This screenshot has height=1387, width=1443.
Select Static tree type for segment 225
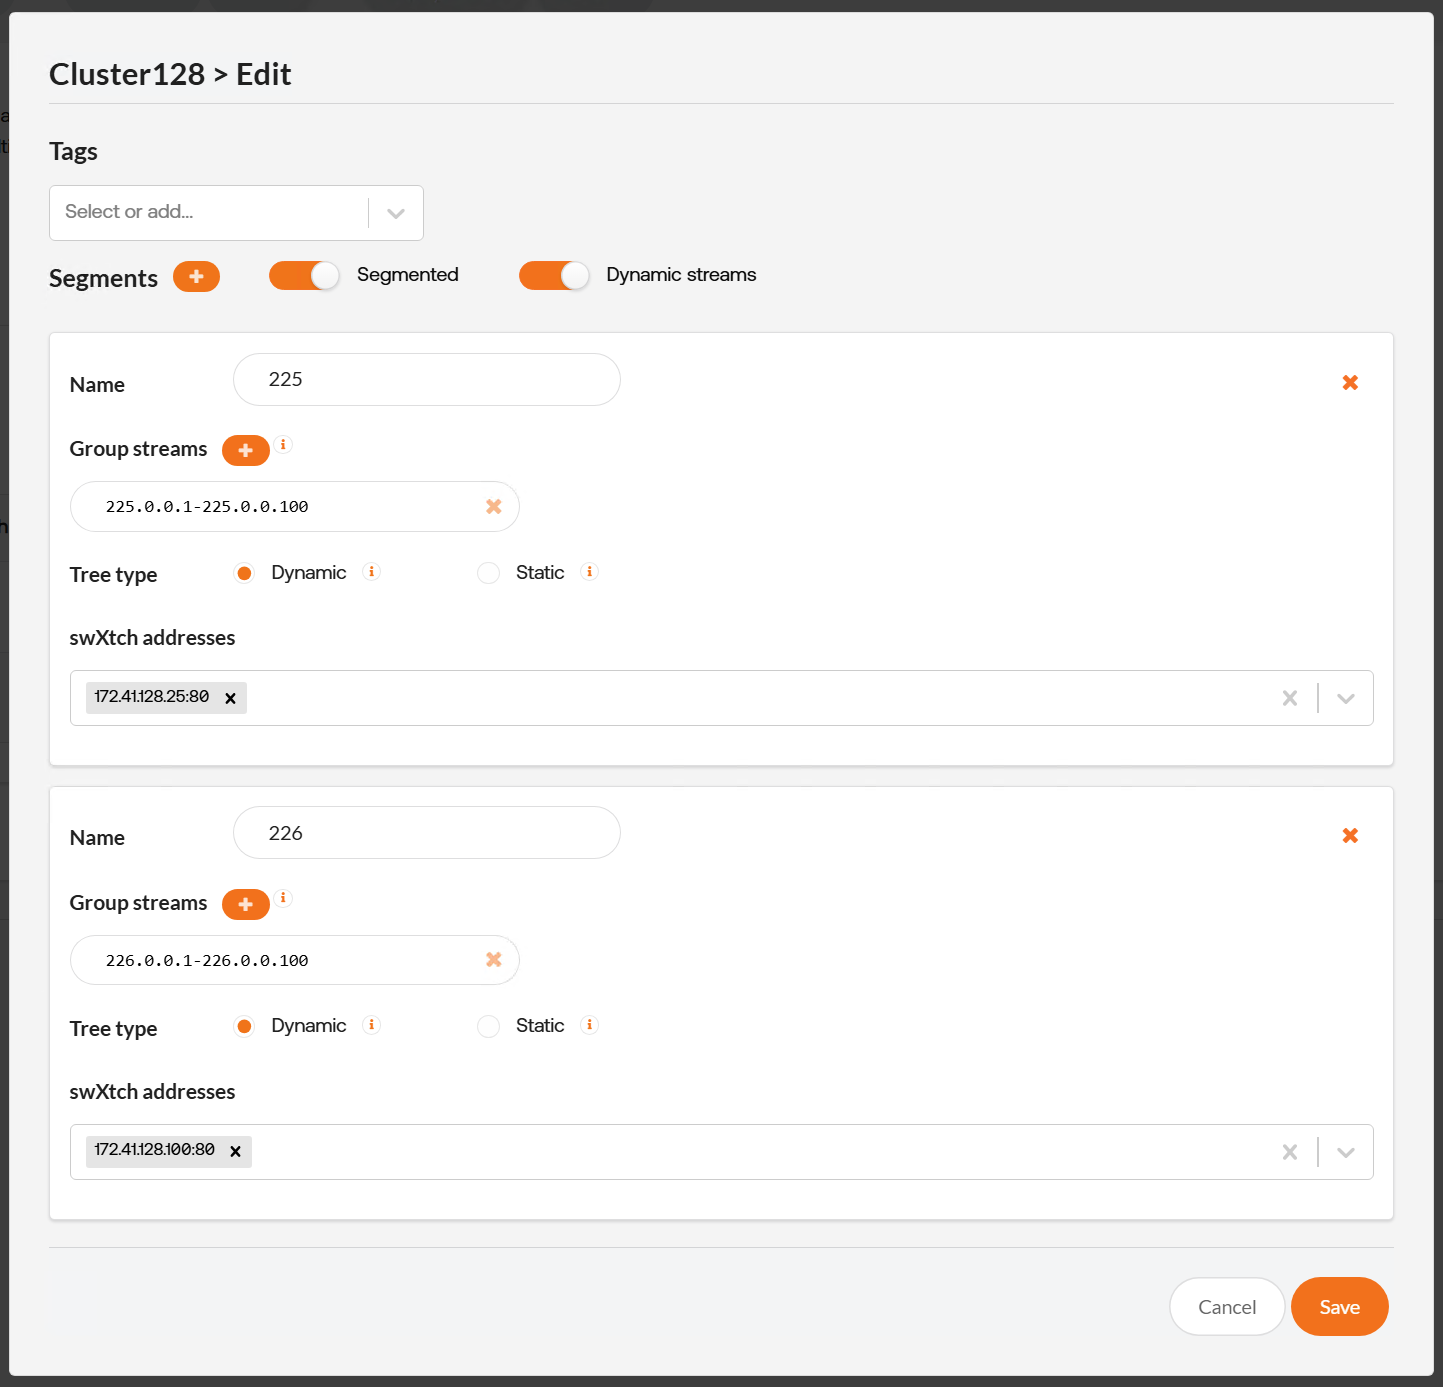[488, 573]
